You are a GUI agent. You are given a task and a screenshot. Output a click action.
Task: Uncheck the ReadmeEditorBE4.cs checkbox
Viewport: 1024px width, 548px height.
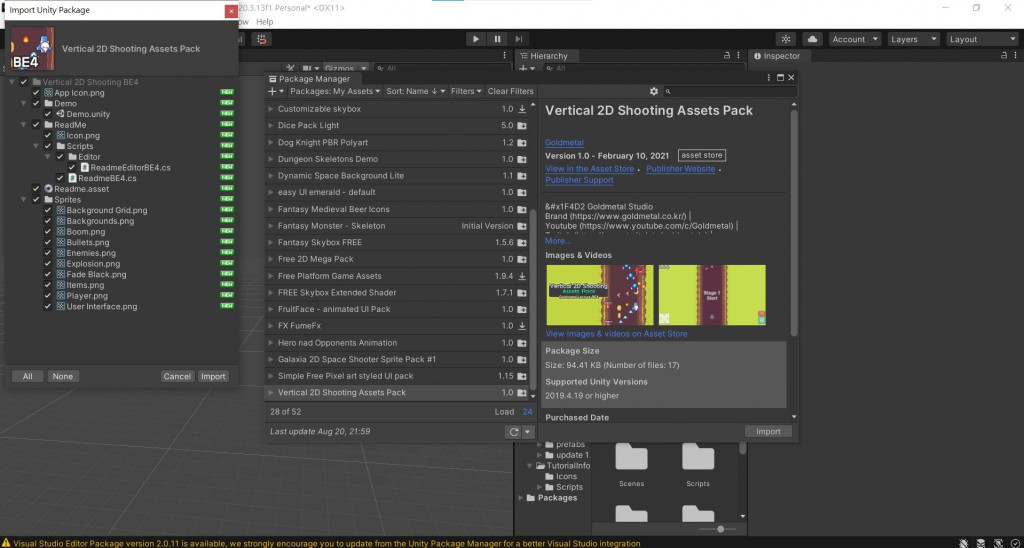tap(72, 167)
